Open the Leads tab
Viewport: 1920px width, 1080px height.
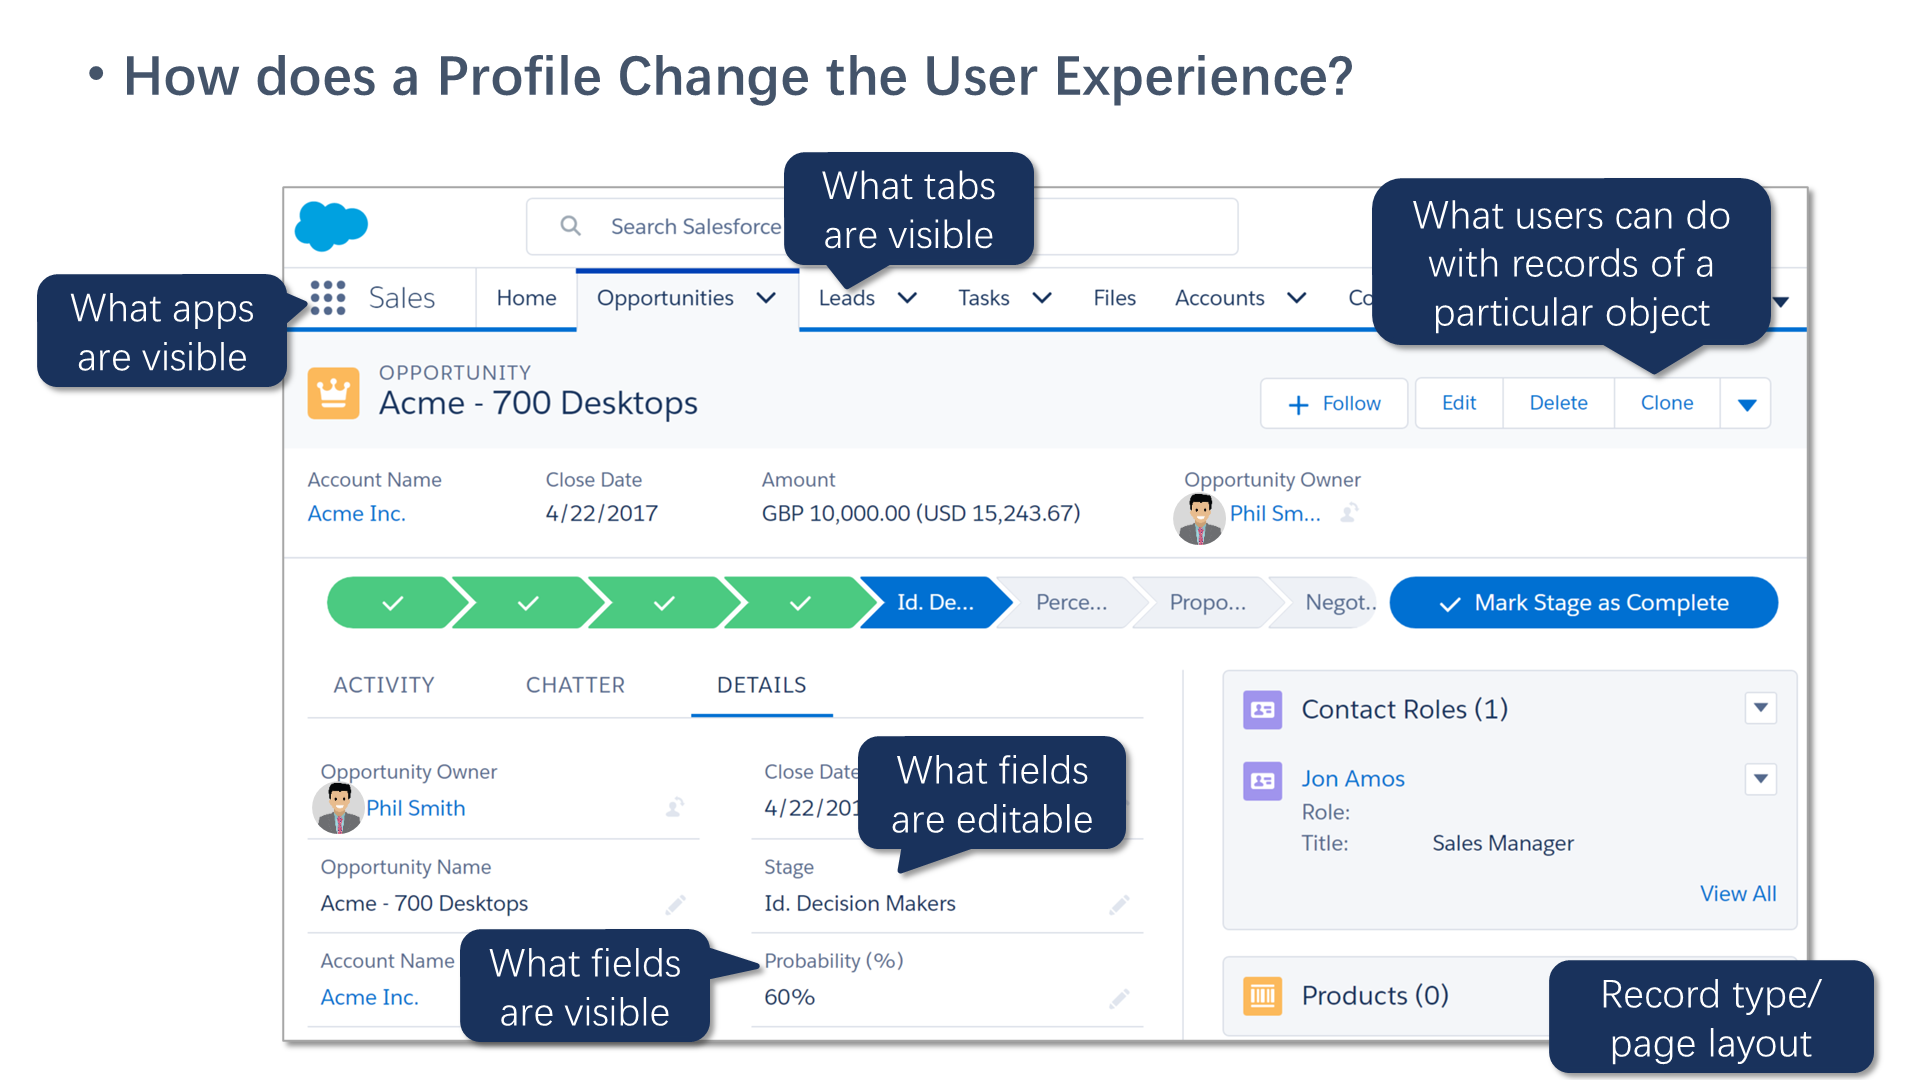tap(846, 298)
